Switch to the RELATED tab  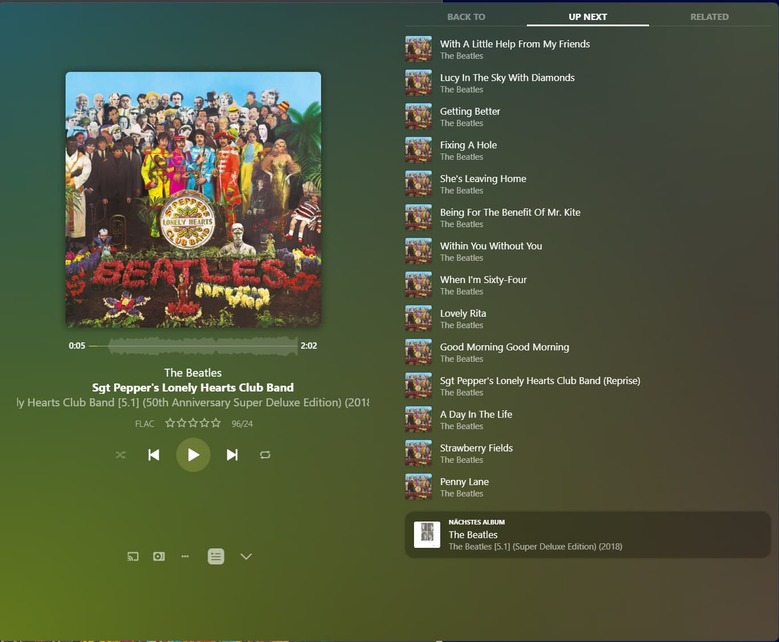(x=709, y=17)
